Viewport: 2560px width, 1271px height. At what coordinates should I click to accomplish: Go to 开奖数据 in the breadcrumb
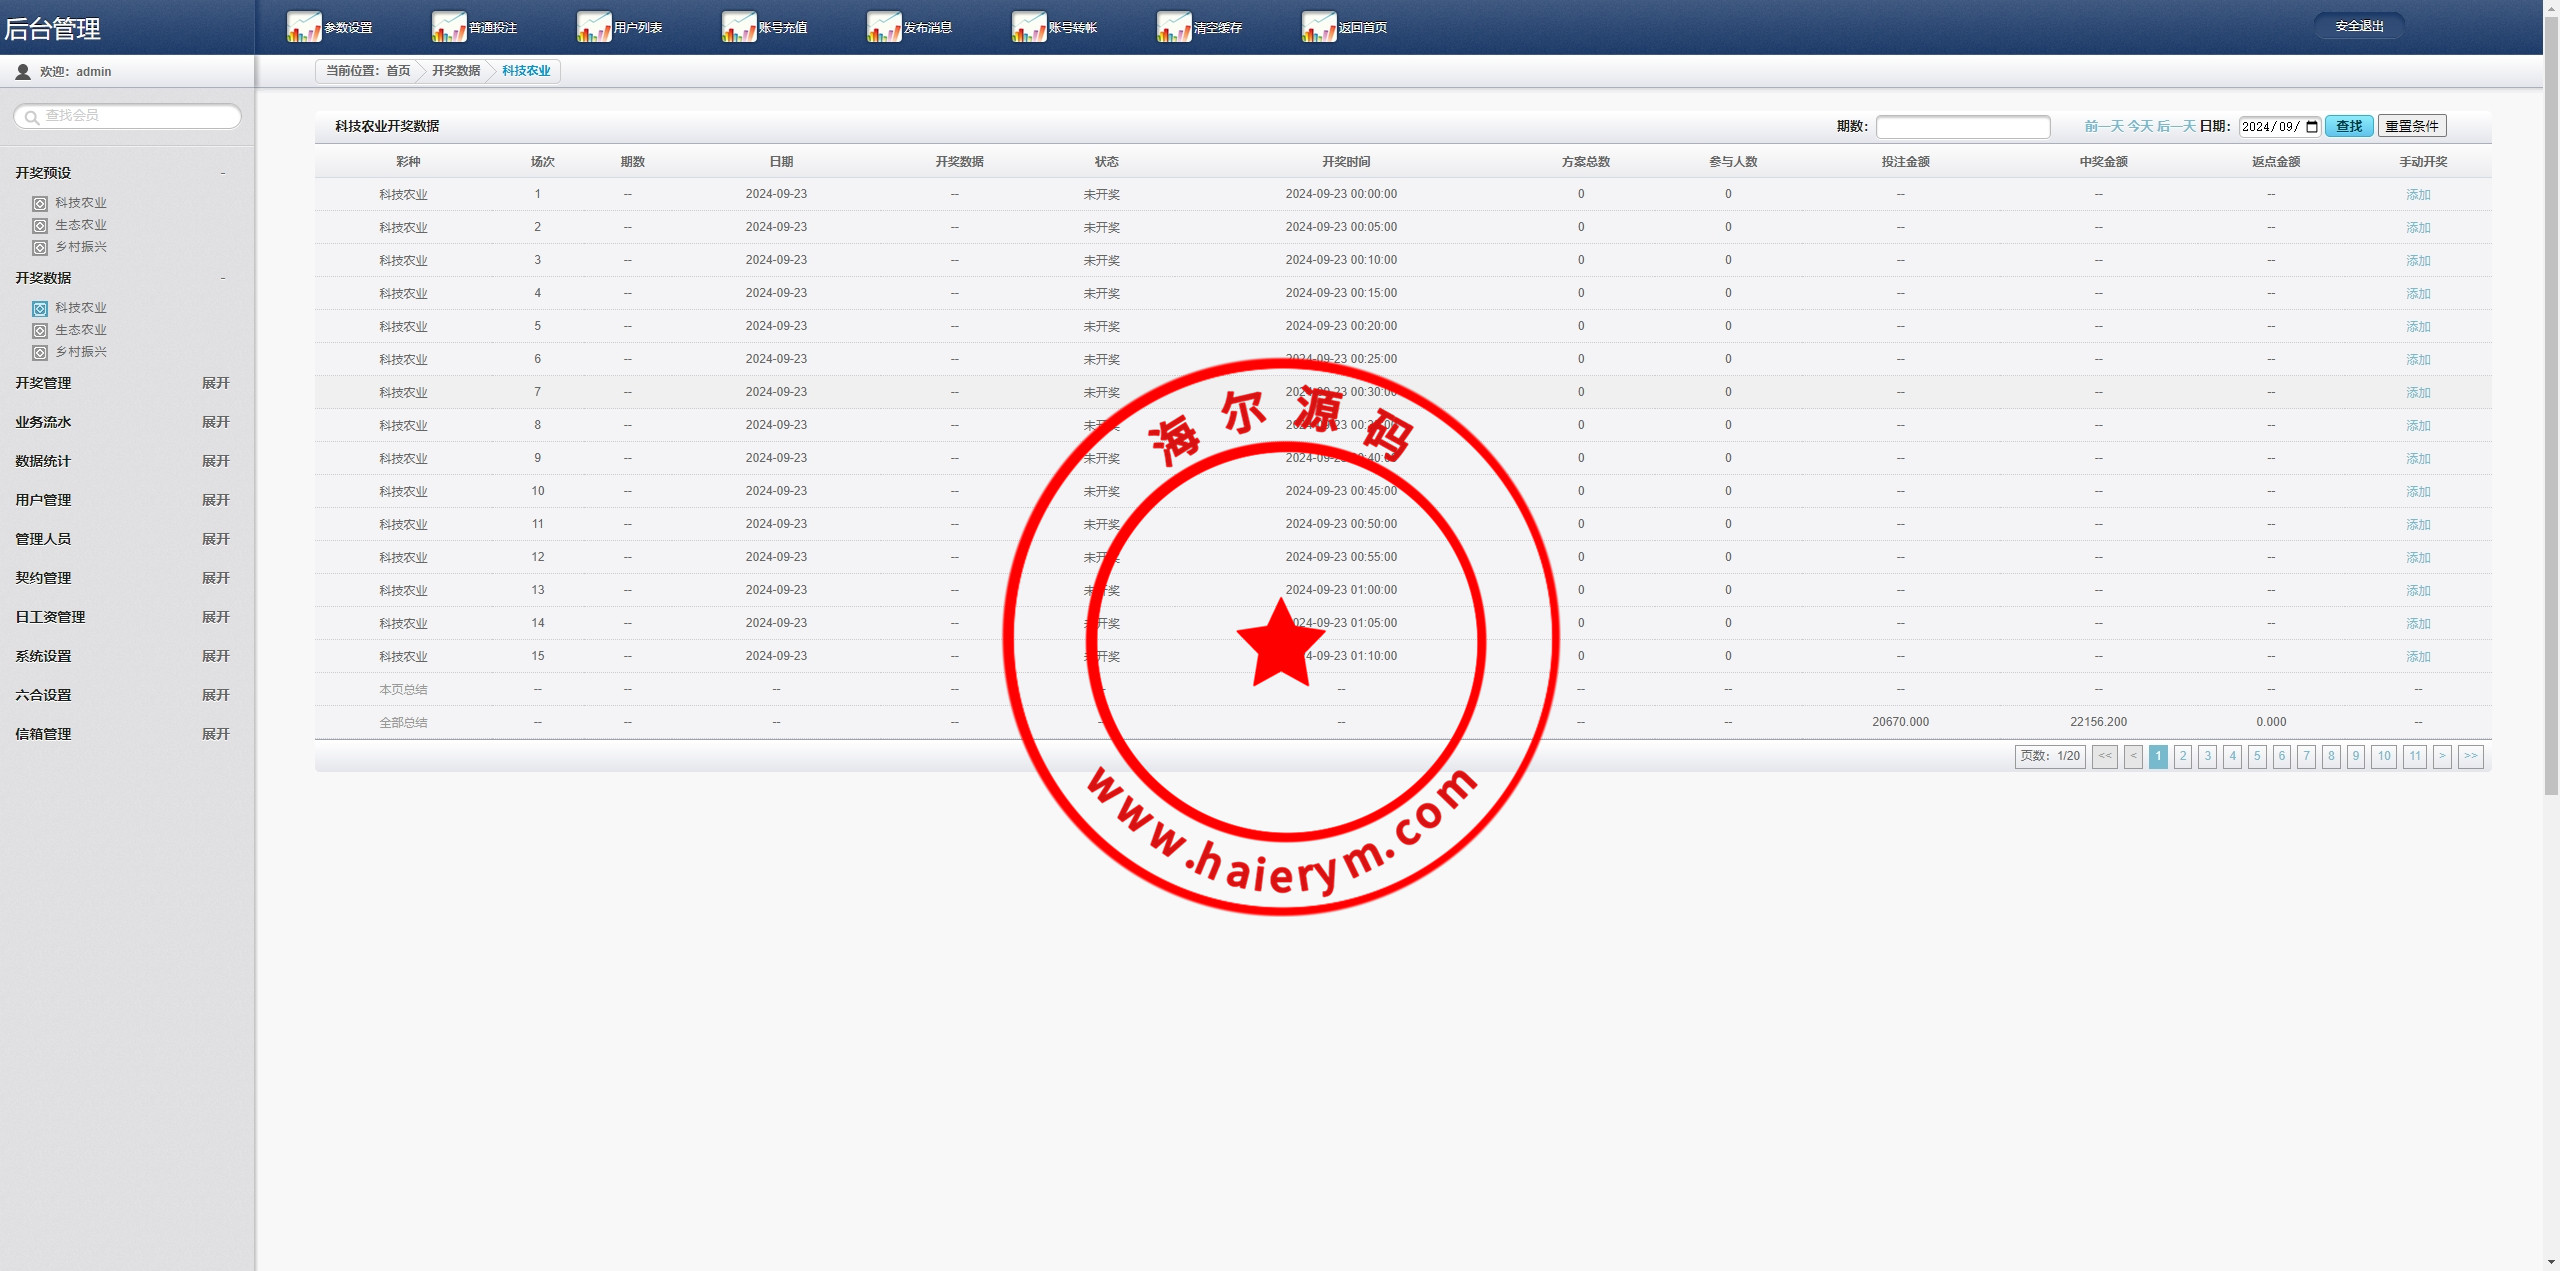click(x=456, y=71)
